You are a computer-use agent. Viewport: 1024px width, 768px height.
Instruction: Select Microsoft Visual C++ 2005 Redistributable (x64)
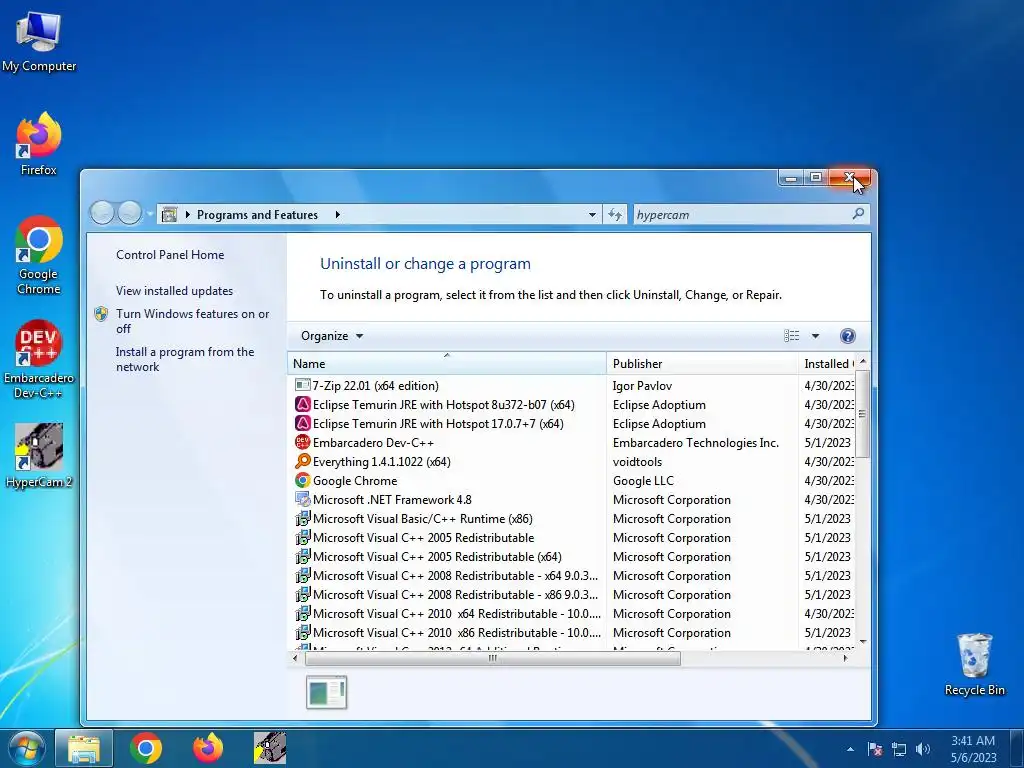(x=437, y=556)
